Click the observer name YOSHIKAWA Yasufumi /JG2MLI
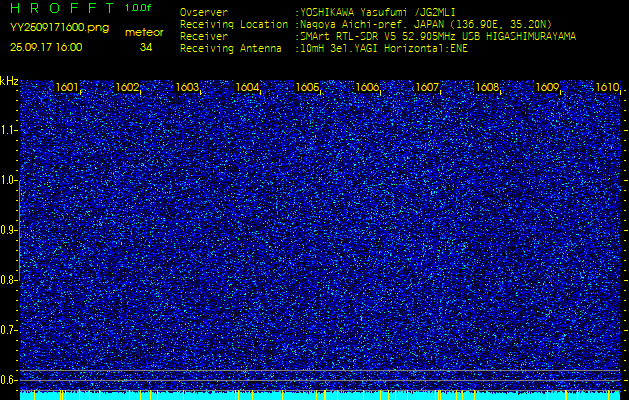The width and height of the screenshot is (629, 400). point(377,12)
